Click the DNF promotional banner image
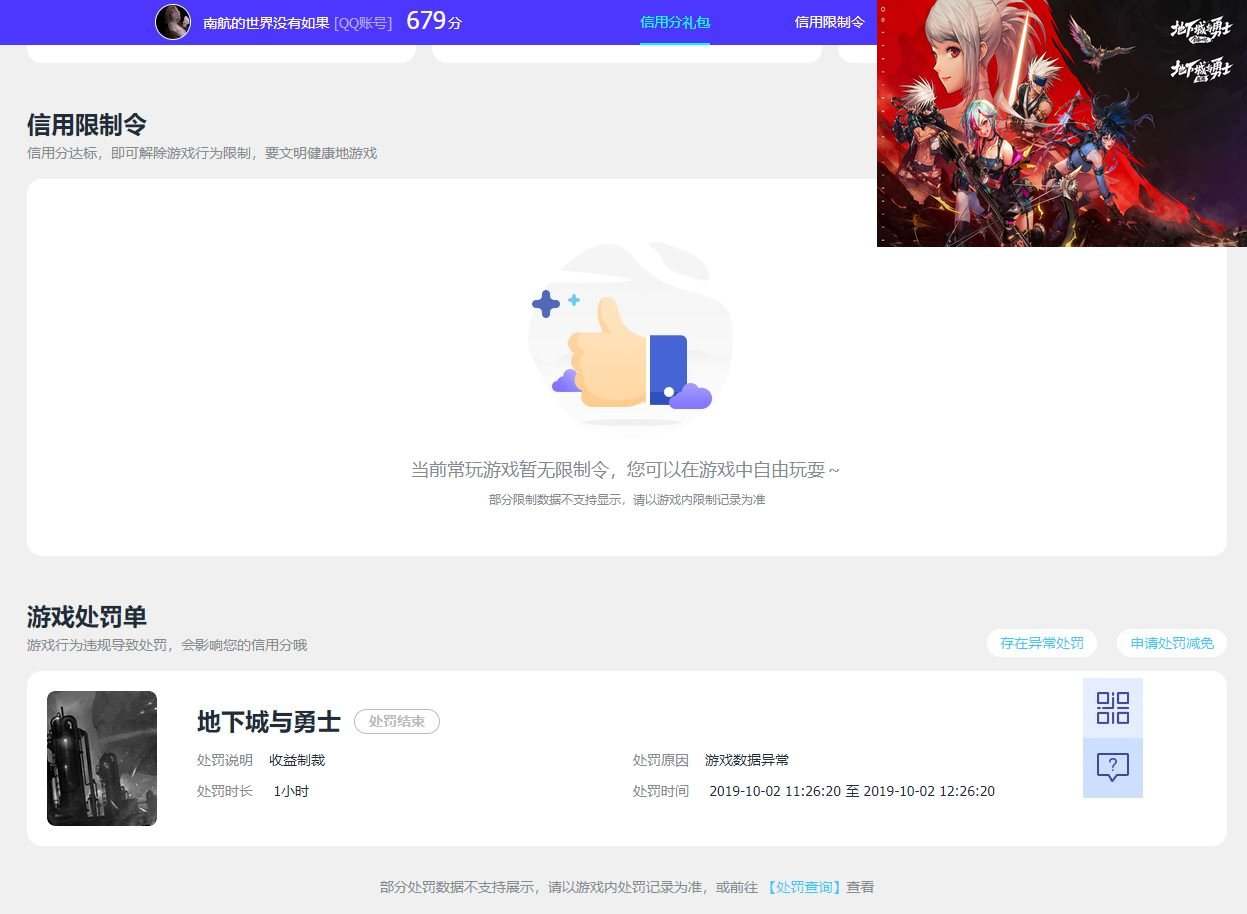Screen dimensions: 1247x914 point(1062,123)
